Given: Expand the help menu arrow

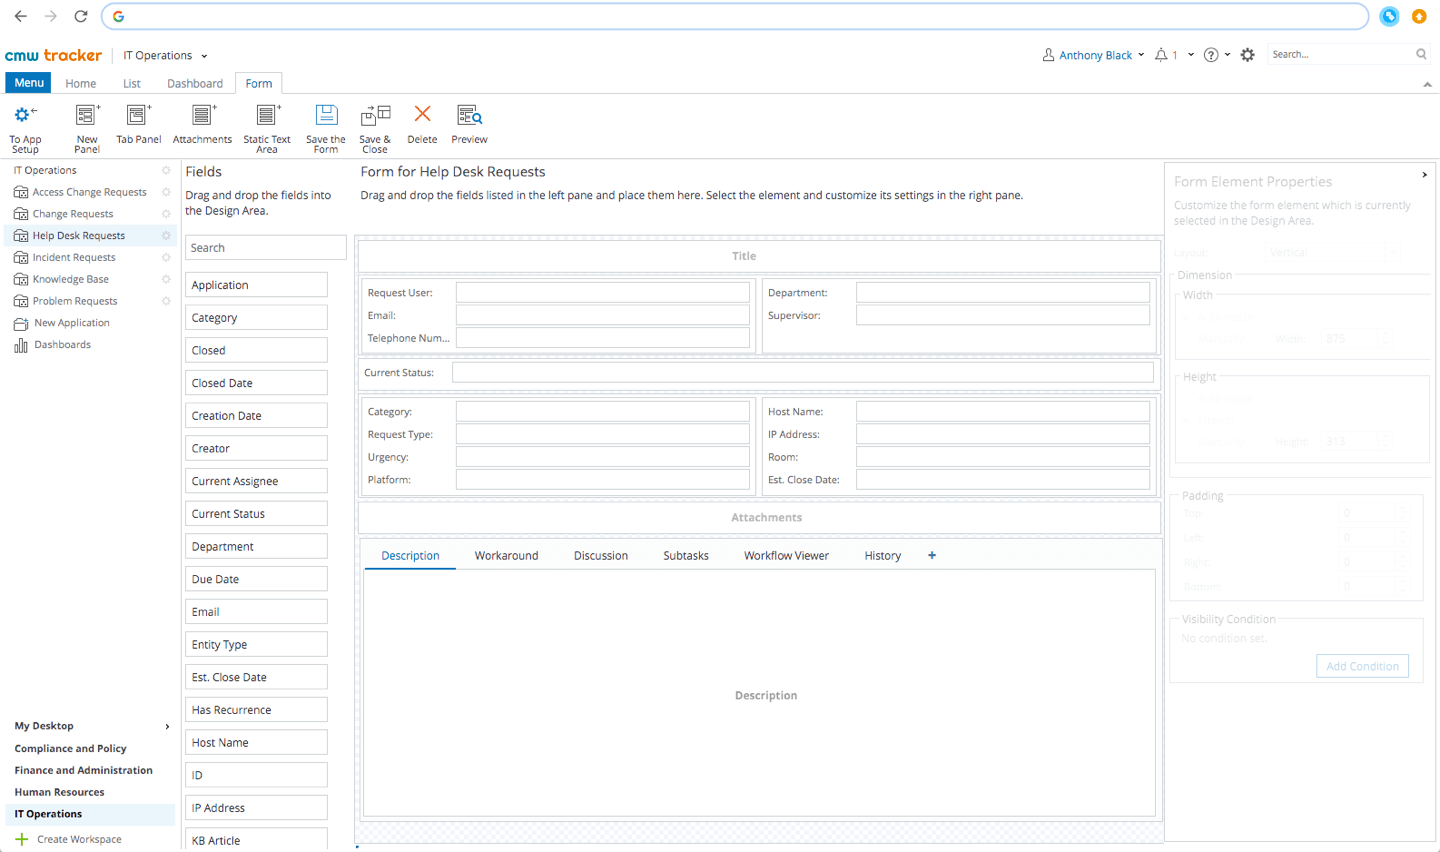Looking at the screenshot, I should pyautogui.click(x=1227, y=55).
